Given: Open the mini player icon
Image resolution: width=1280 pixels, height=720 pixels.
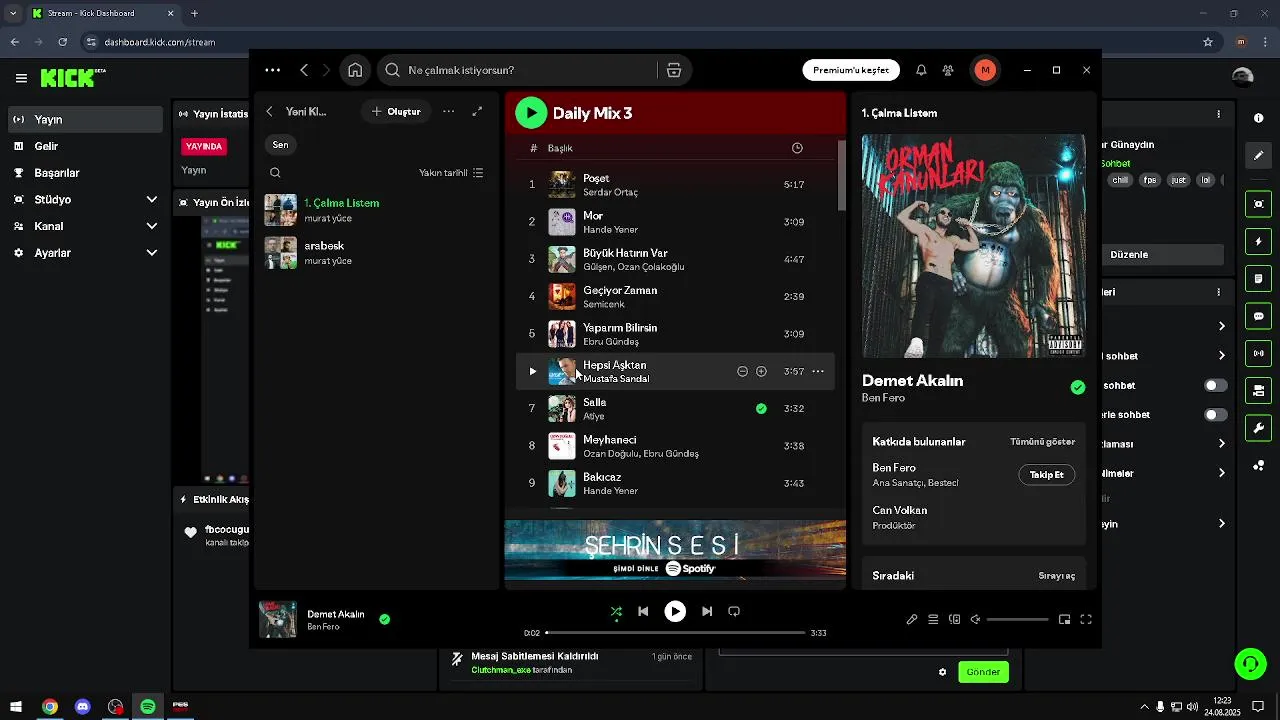Looking at the screenshot, I should (x=1064, y=619).
